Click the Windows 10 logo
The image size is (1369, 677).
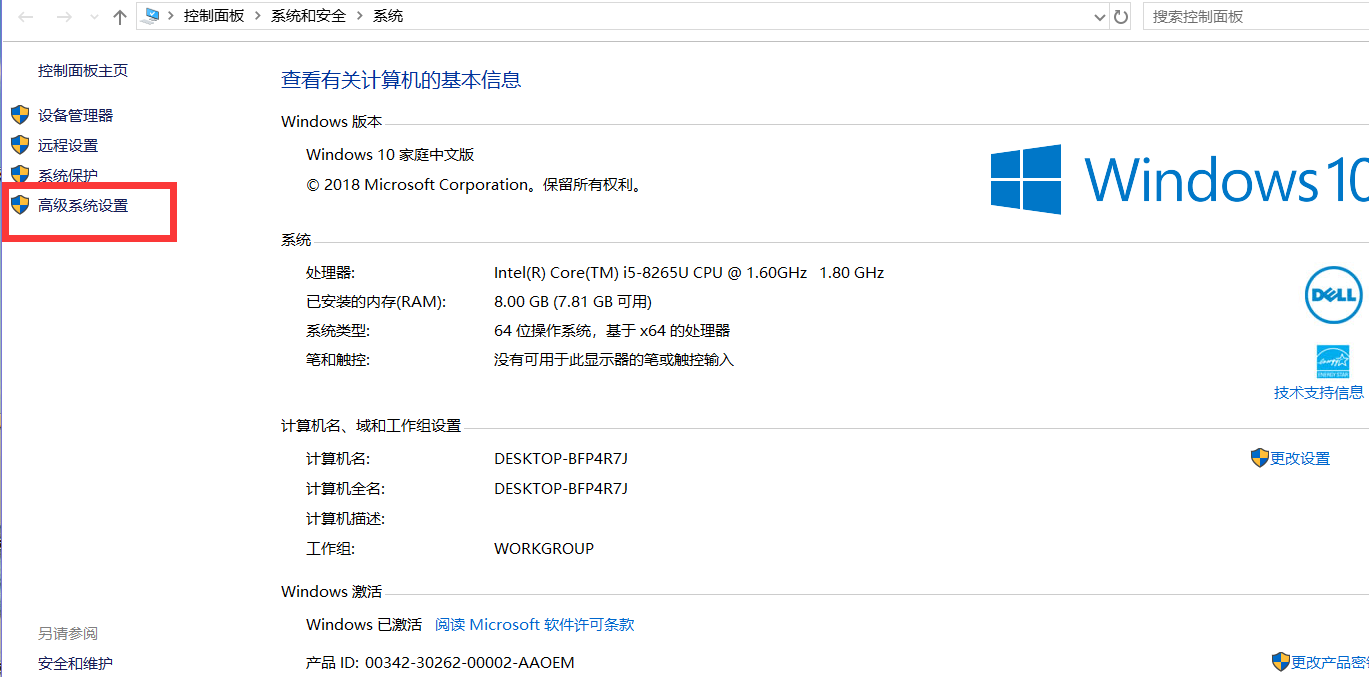(x=1179, y=180)
